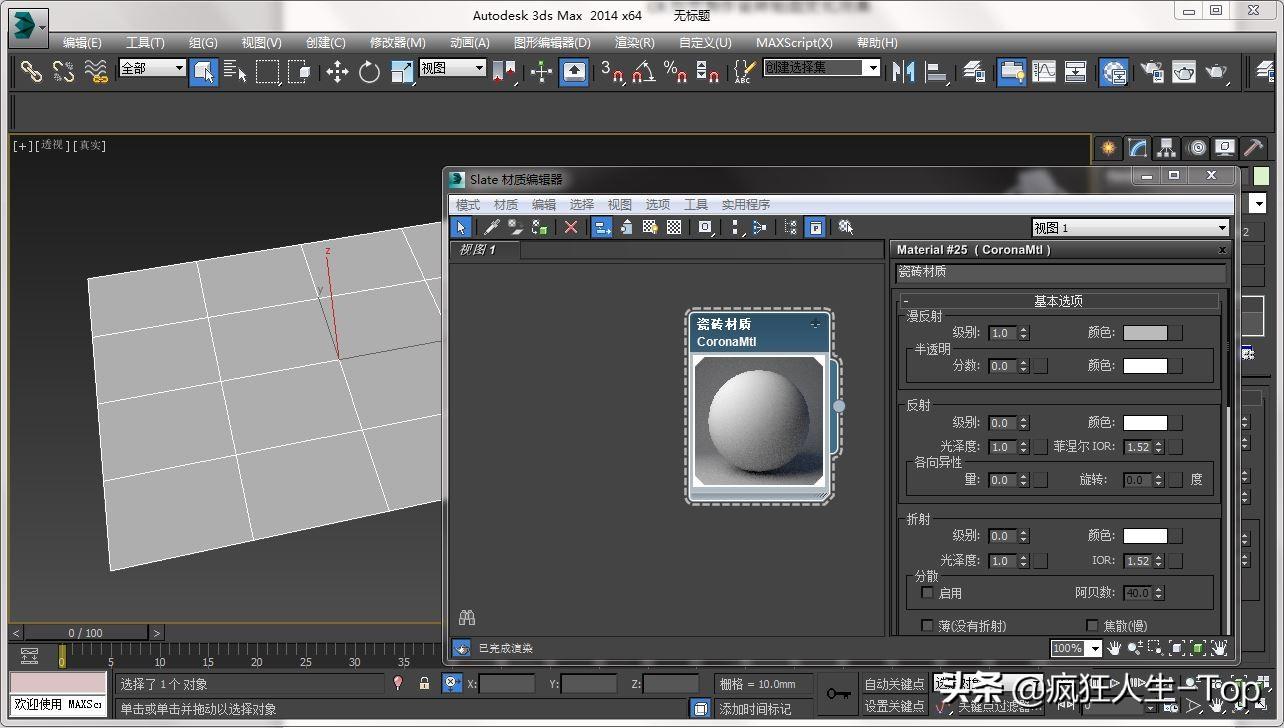Adjust the 菲涅尔 IOR spinner arrows

click(1158, 447)
